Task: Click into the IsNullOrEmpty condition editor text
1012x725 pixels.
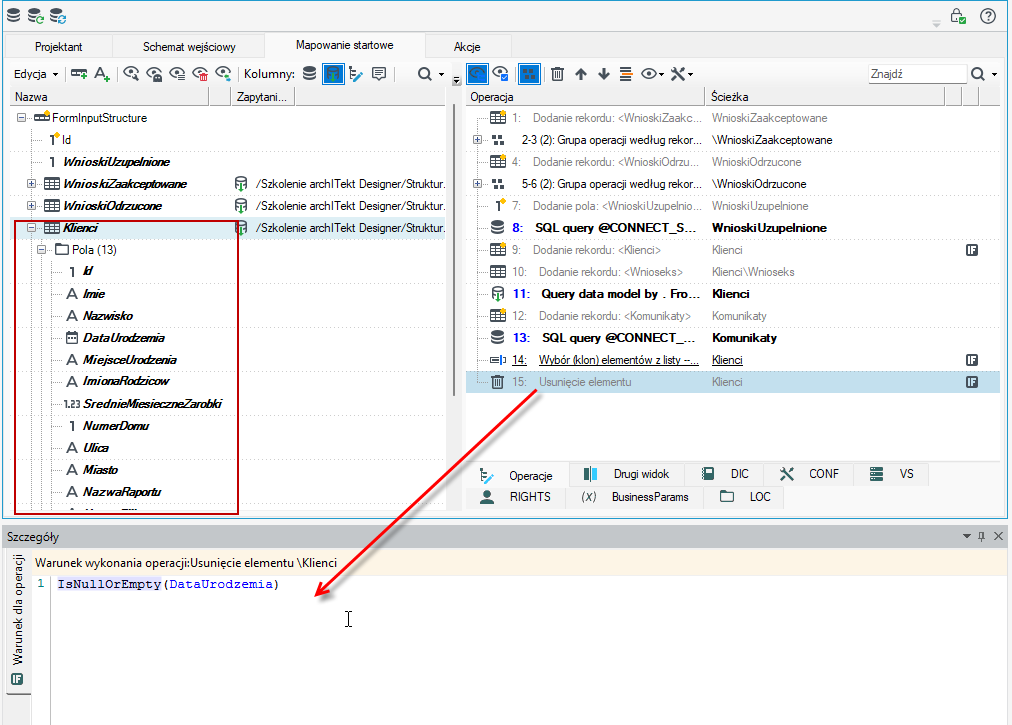Action: [168, 584]
